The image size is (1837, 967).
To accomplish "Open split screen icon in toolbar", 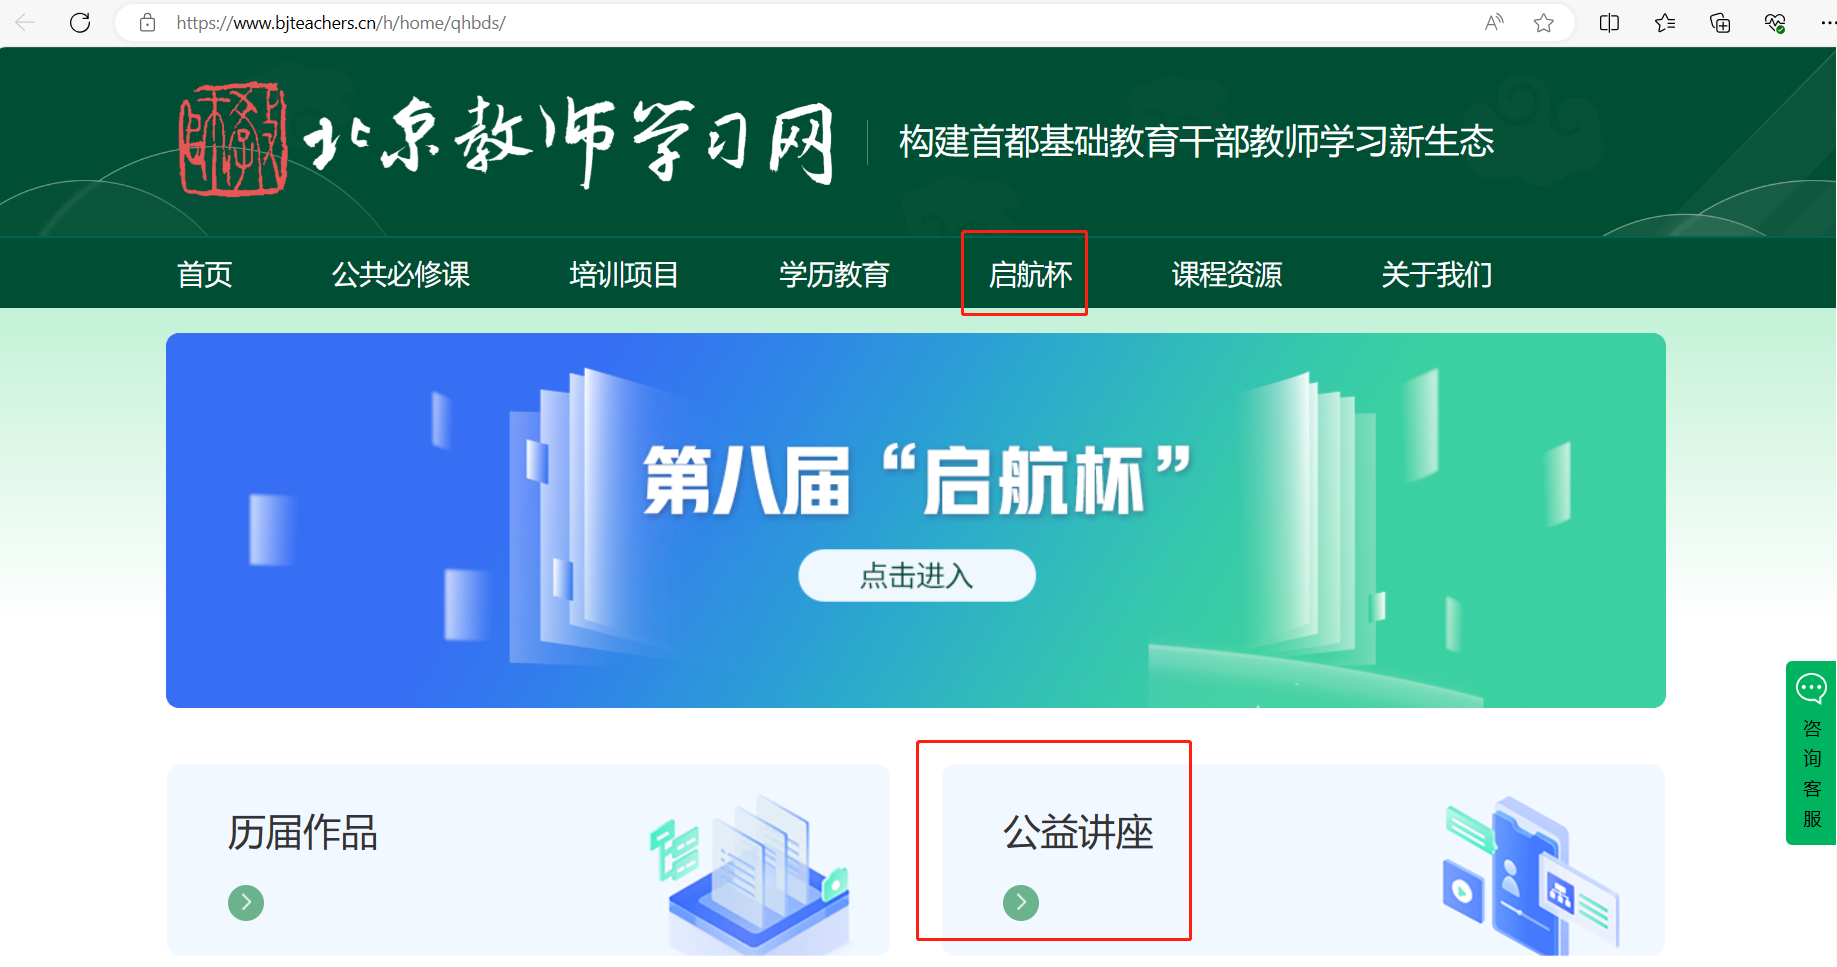I will coord(1609,22).
